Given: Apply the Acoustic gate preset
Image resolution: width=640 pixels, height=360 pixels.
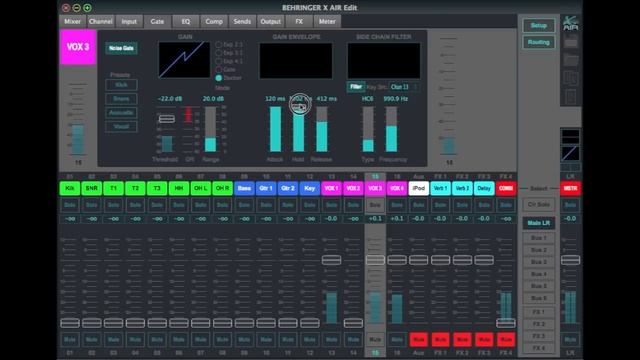Looking at the screenshot, I should [x=121, y=113].
